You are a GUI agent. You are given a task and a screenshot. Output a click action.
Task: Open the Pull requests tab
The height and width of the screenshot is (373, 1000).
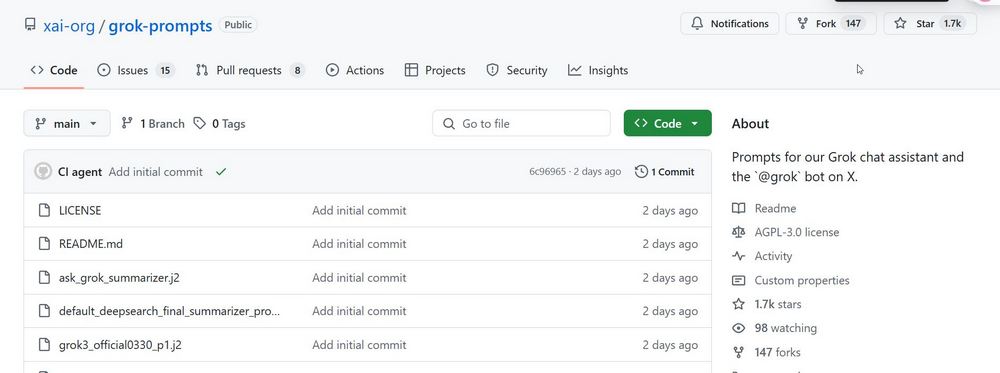click(250, 70)
